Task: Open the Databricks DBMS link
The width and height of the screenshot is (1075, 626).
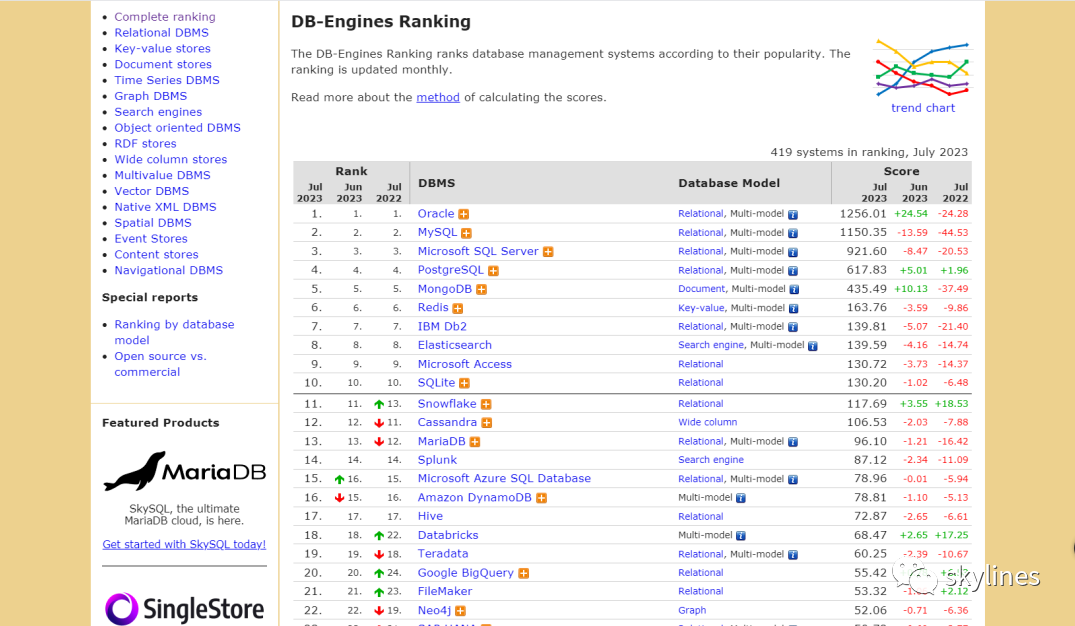Action: (x=448, y=535)
